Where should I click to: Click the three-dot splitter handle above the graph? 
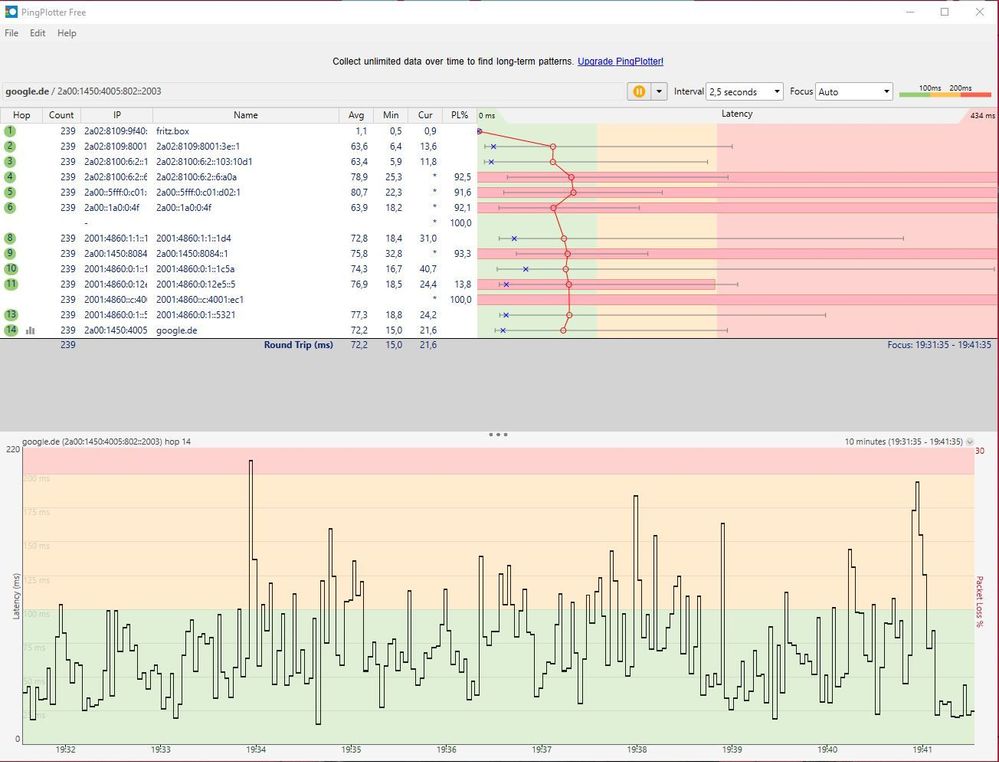tap(499, 435)
